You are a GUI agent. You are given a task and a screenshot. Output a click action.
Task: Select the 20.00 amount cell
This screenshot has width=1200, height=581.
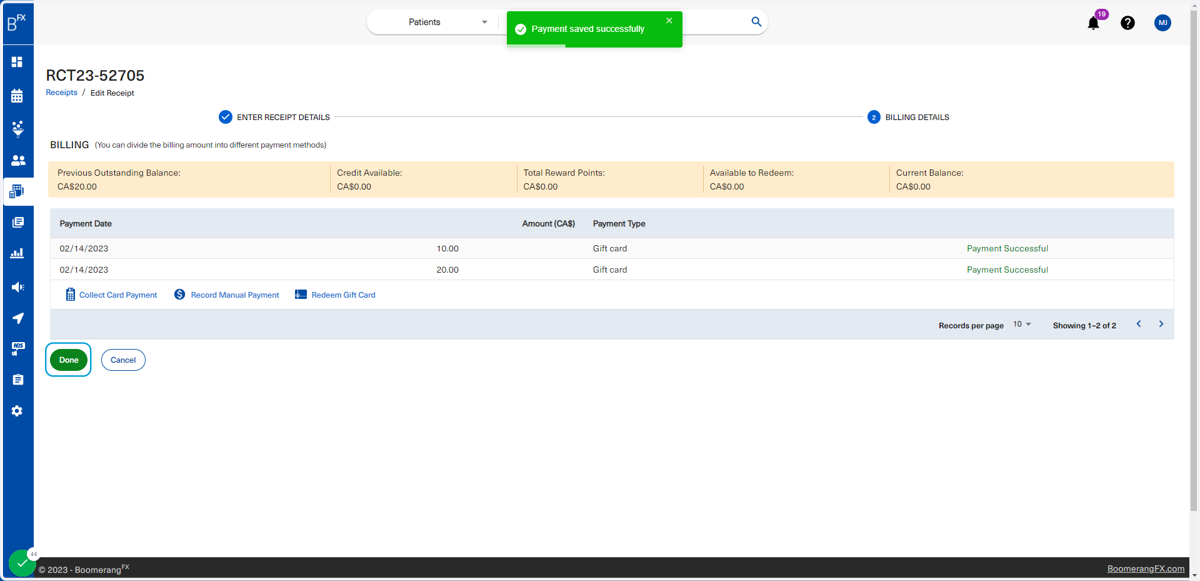pyautogui.click(x=448, y=270)
